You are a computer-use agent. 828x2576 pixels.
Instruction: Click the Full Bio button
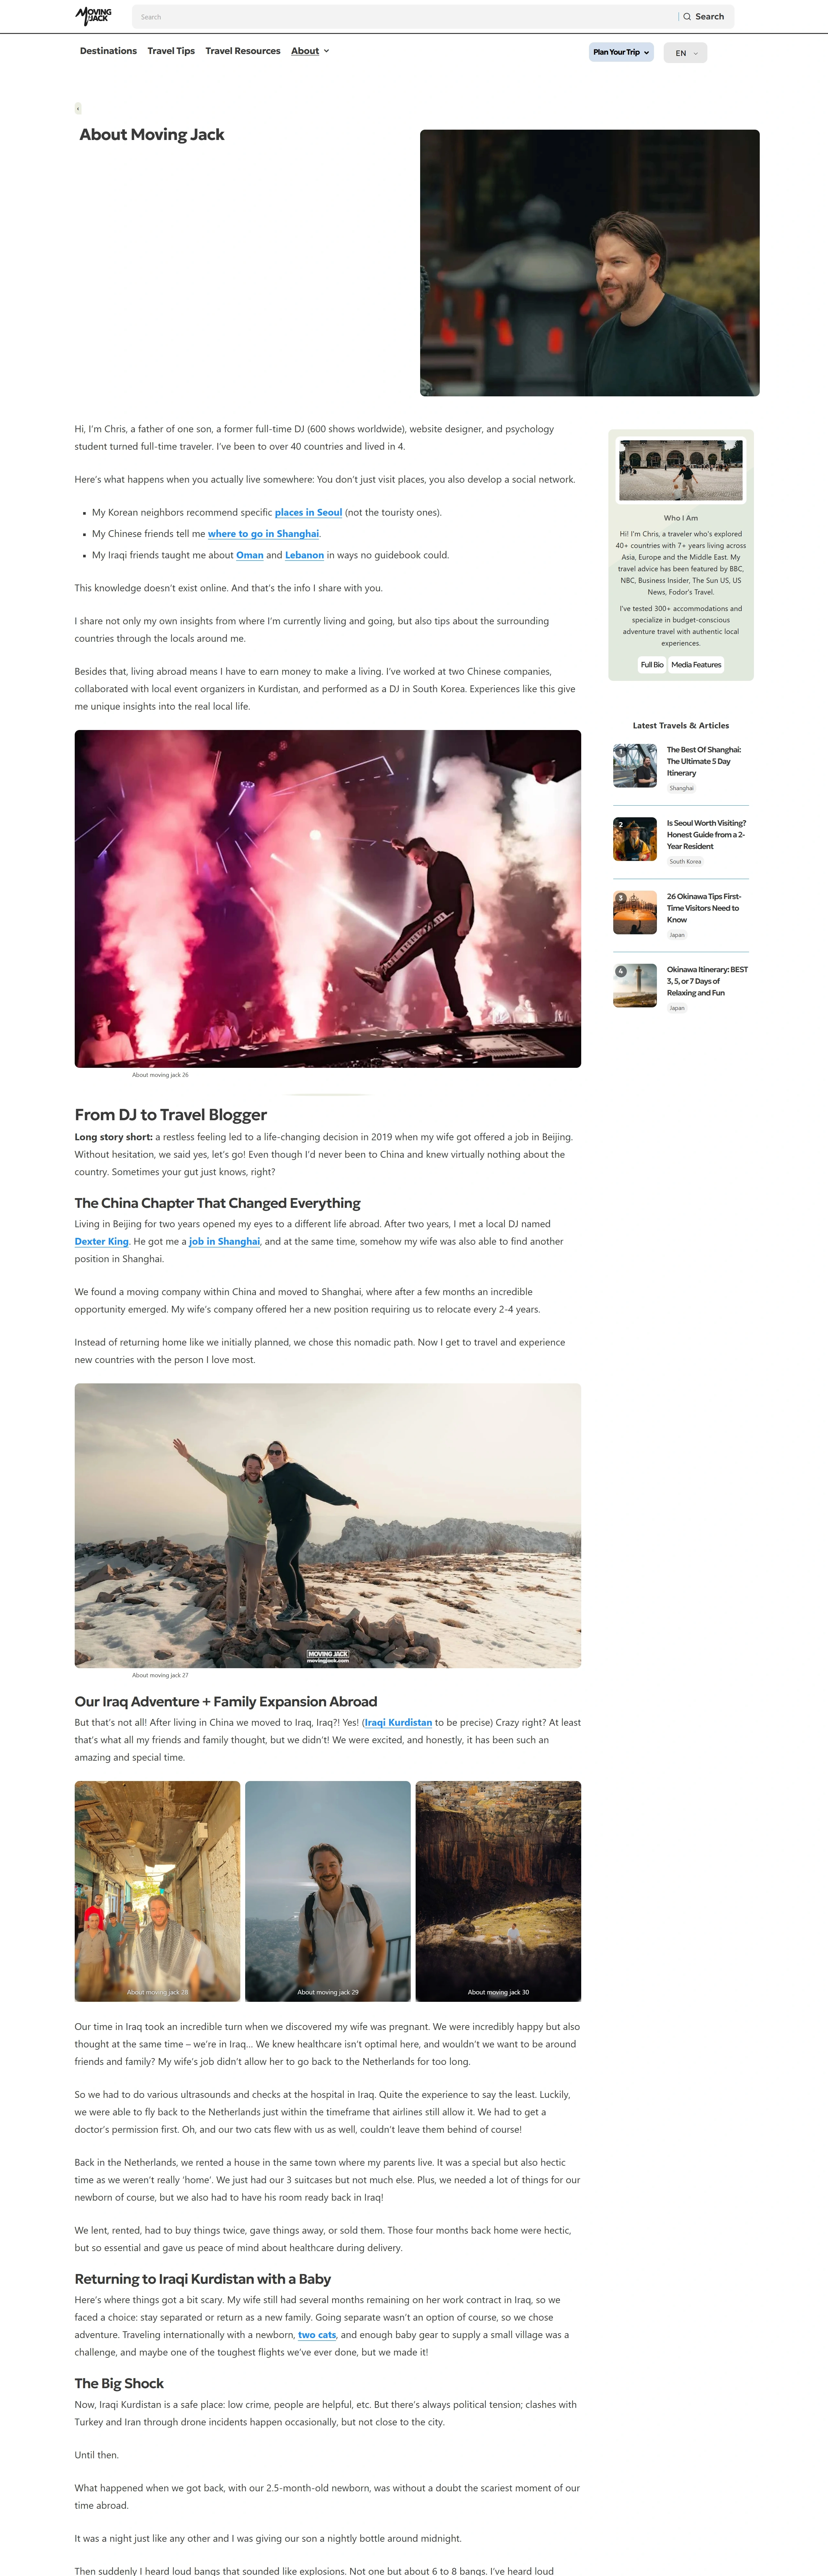[652, 665]
